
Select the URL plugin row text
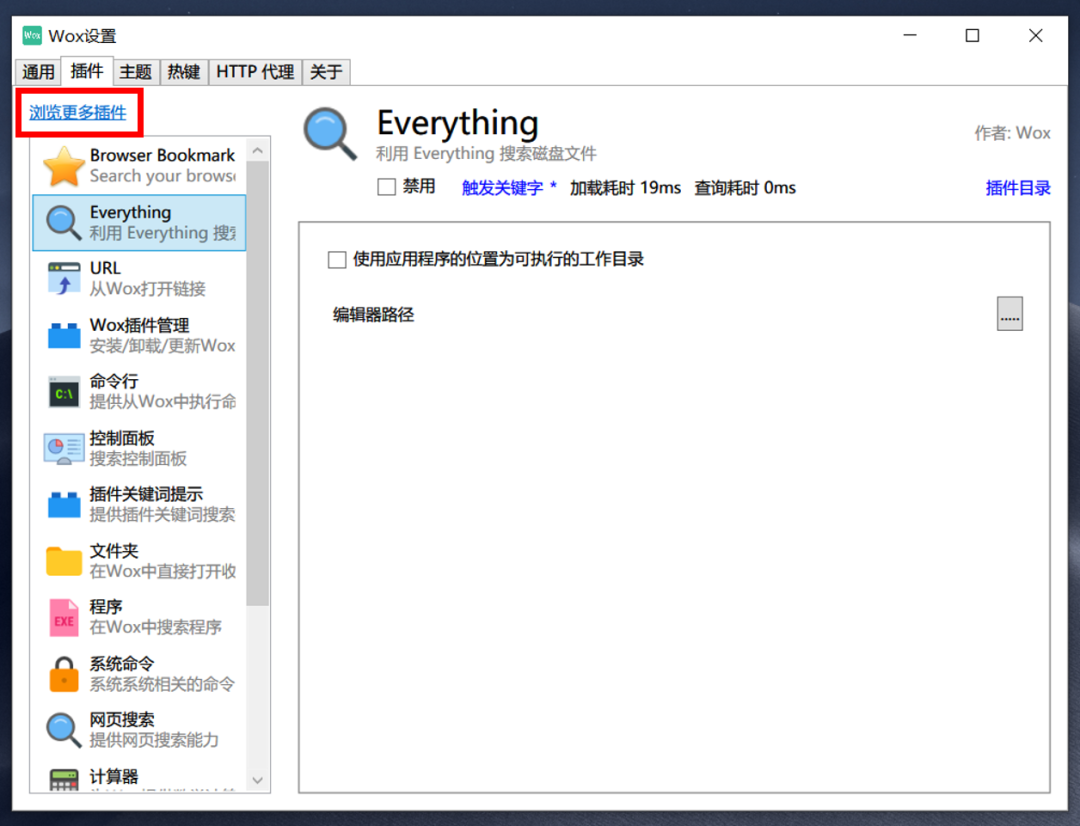tap(105, 268)
